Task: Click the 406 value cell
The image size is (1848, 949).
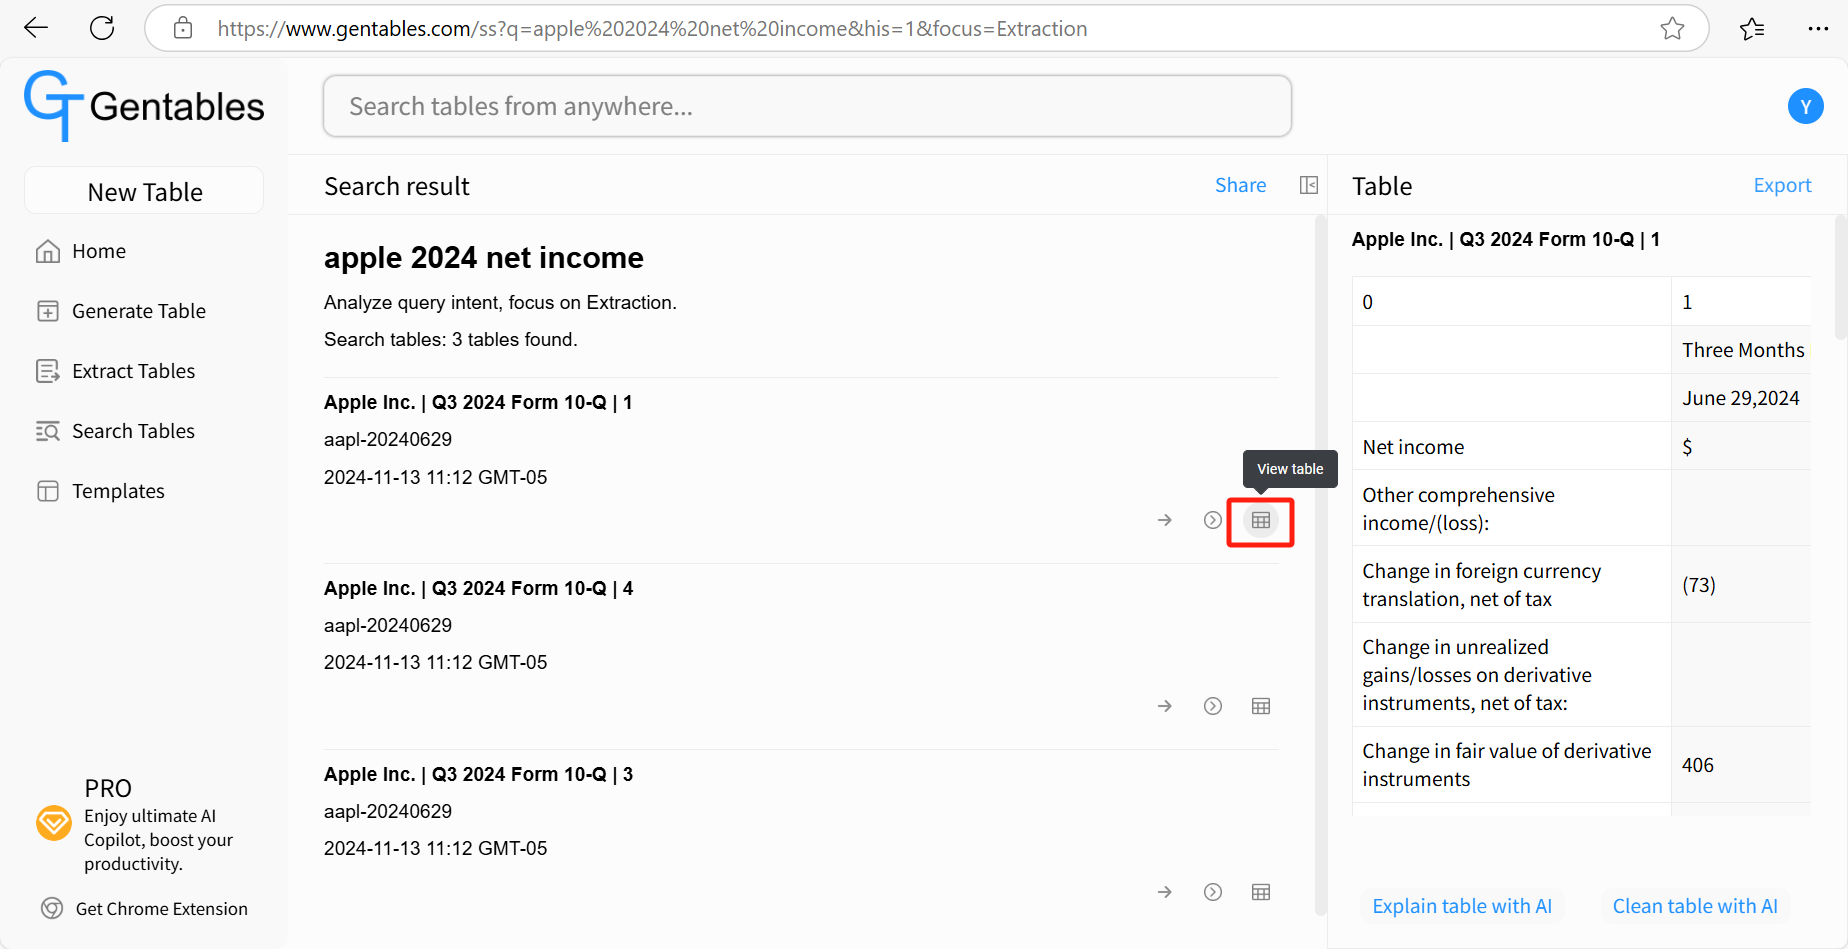Action: click(x=1741, y=765)
